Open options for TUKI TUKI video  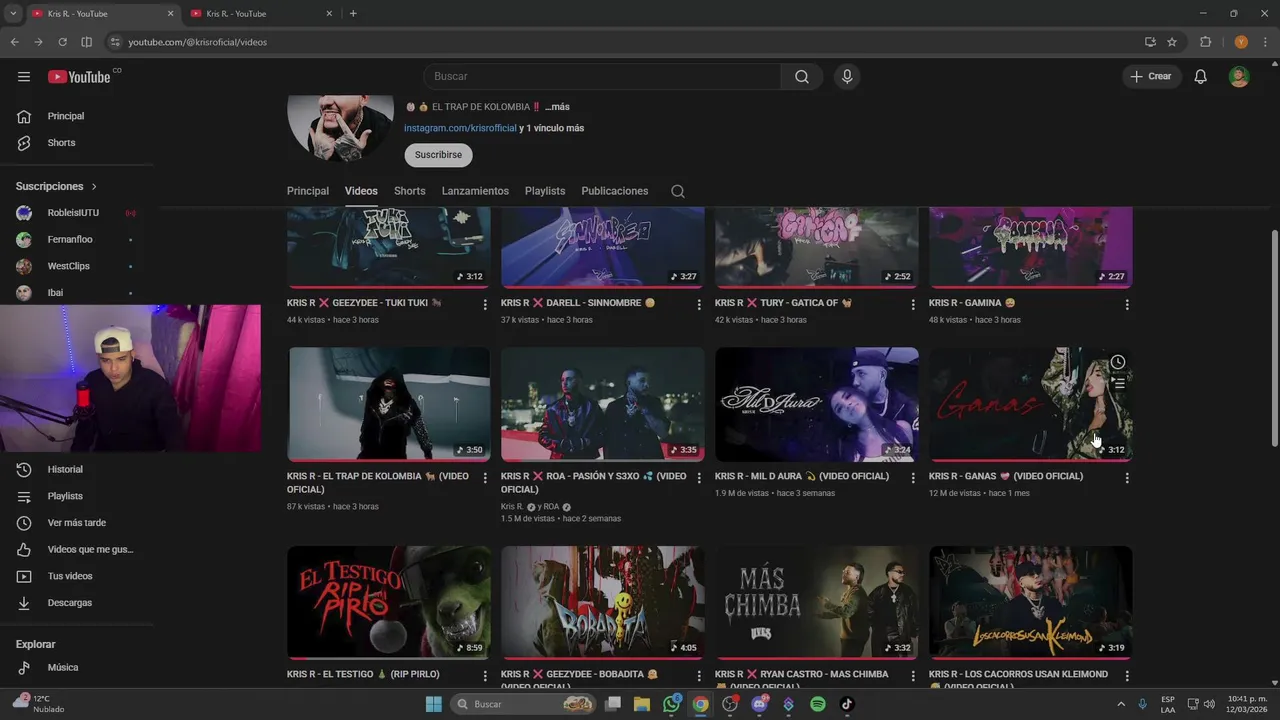tap(485, 304)
